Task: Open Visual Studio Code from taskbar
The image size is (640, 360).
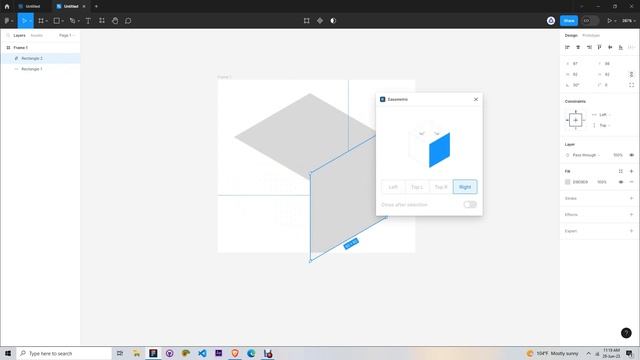Action: click(x=202, y=353)
